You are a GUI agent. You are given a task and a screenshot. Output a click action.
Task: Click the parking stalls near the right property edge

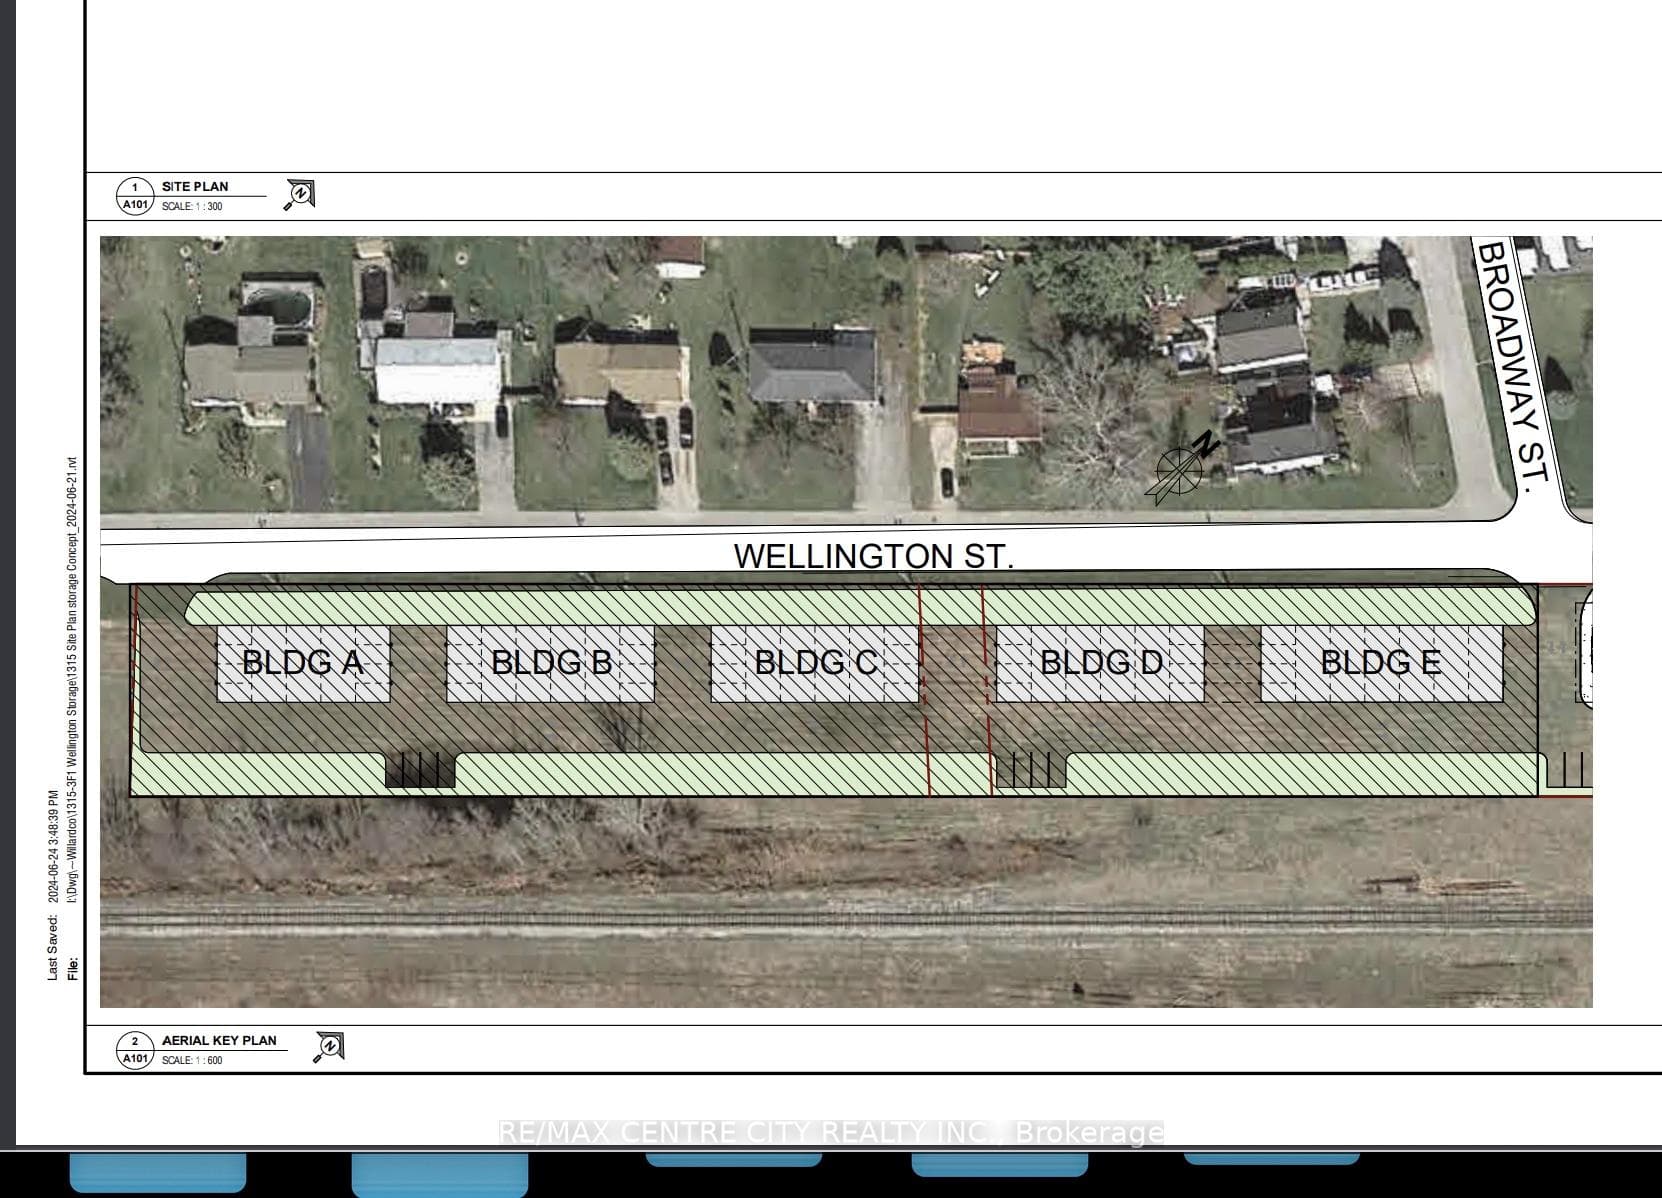coord(1567,771)
